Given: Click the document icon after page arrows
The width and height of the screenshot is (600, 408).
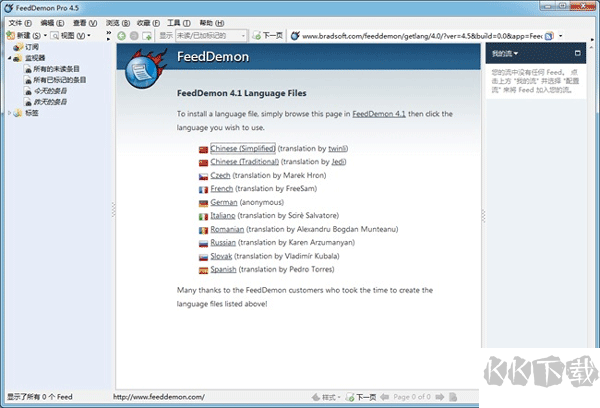Looking at the screenshot, I should pos(453,397).
